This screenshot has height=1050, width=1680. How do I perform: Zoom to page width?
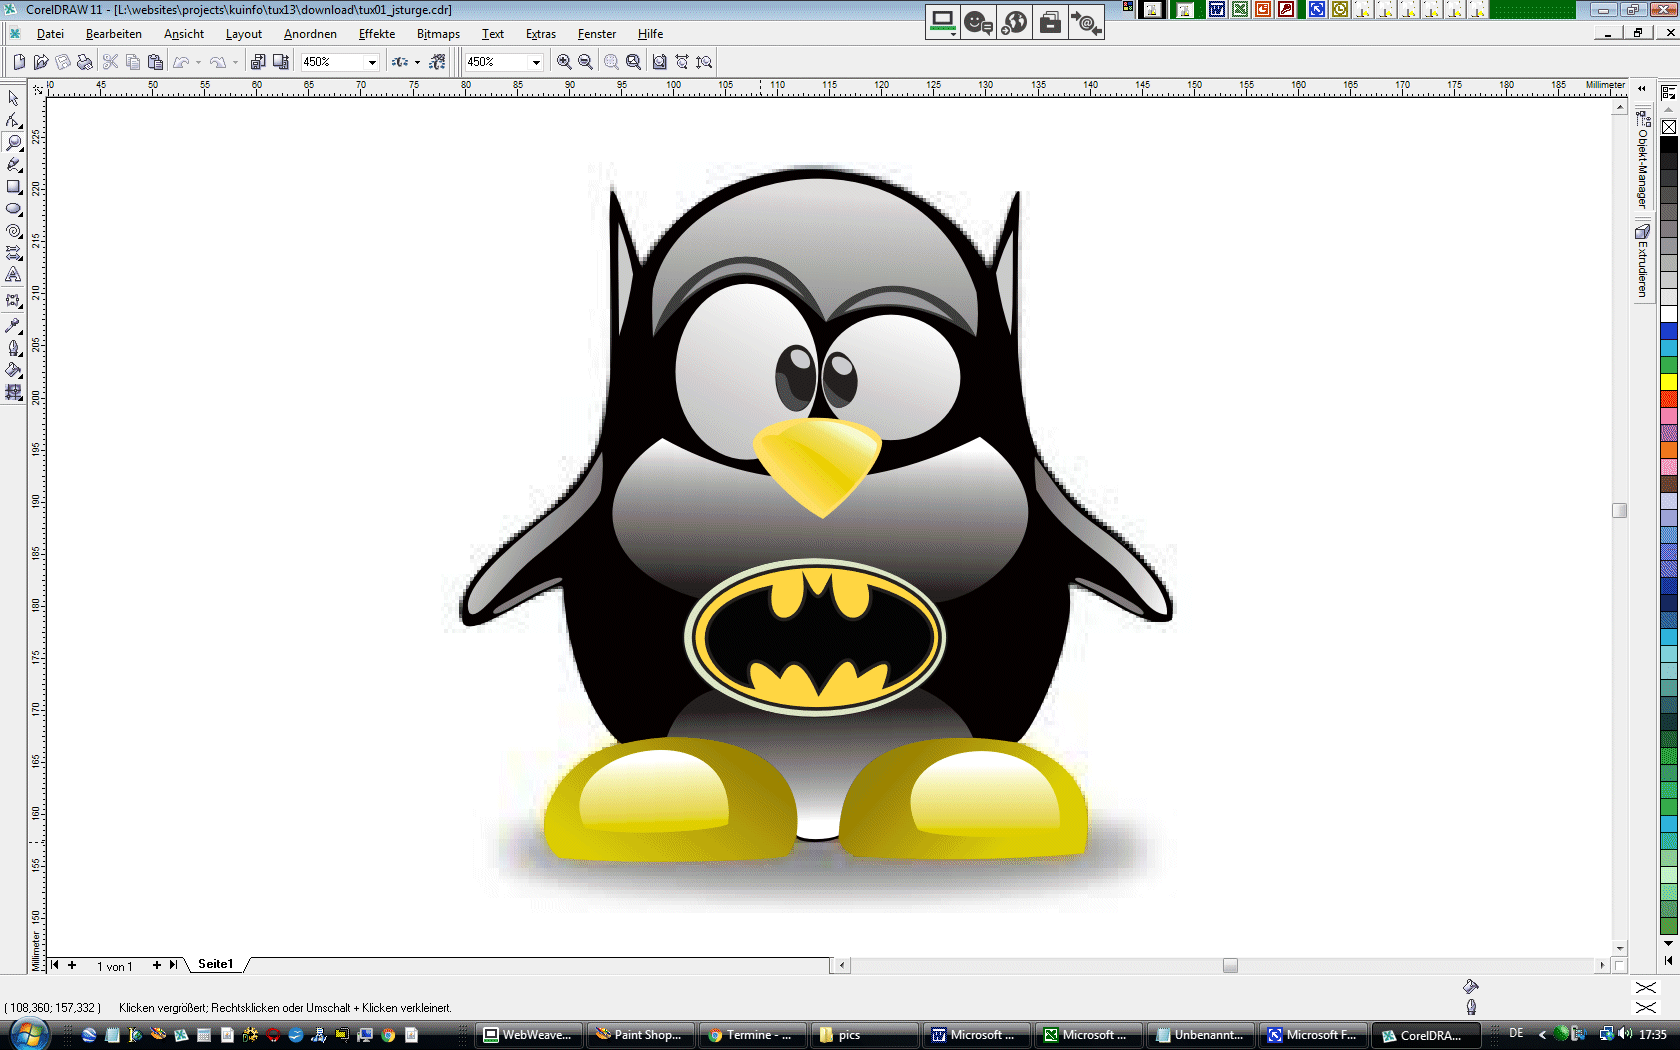click(x=682, y=62)
